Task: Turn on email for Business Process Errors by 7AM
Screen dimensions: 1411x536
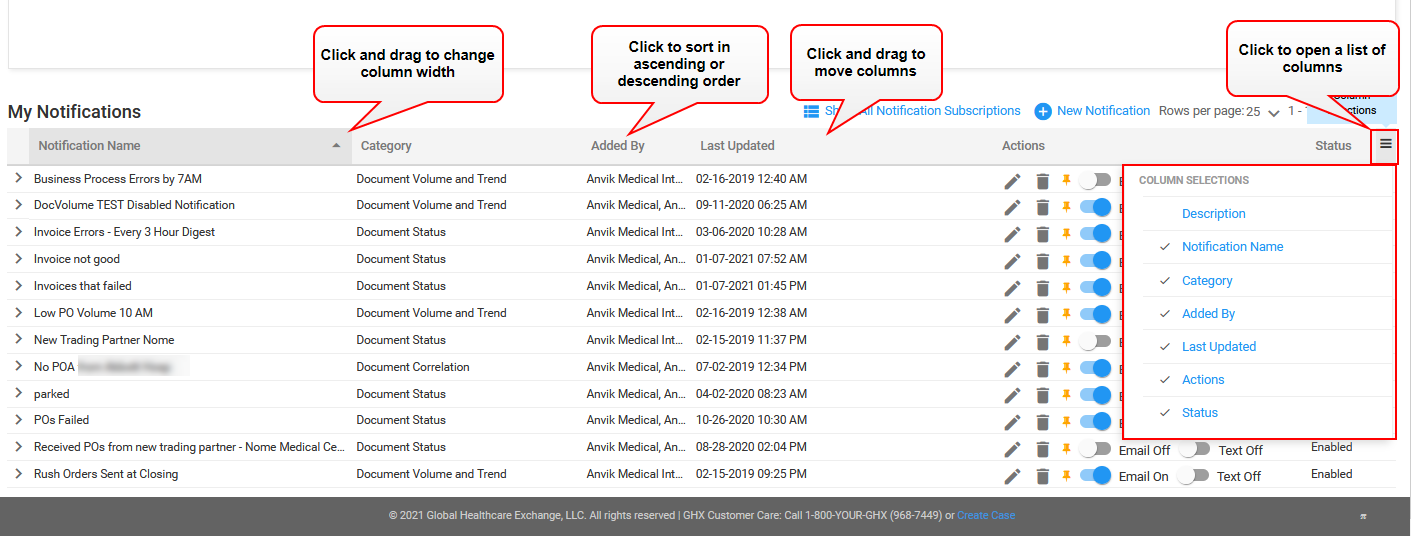Action: pos(1096,180)
